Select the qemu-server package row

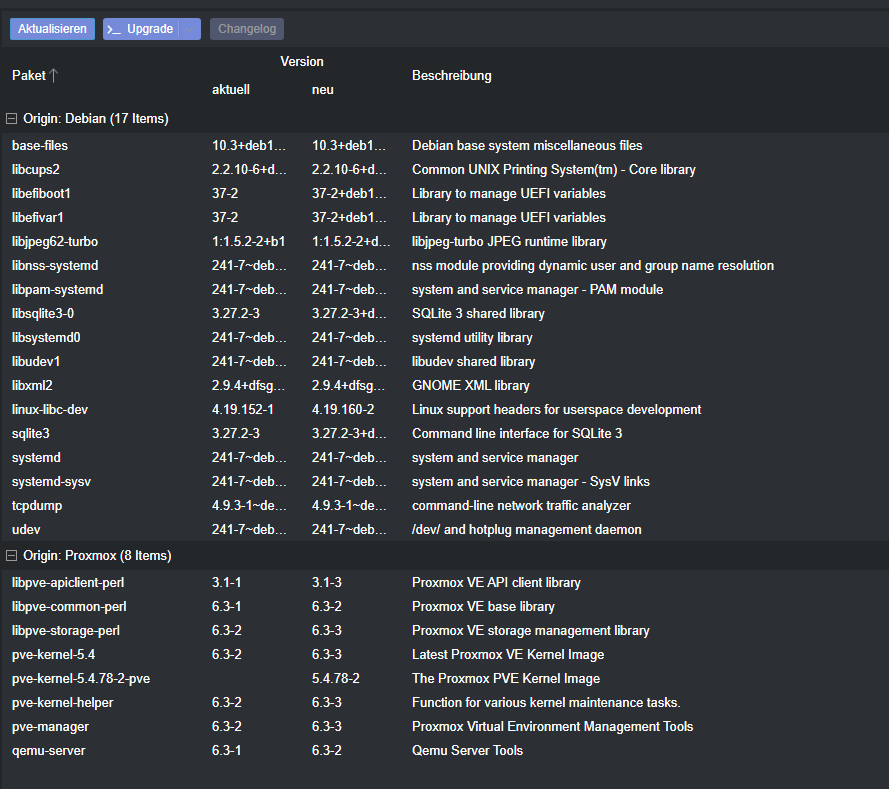[x=444, y=750]
